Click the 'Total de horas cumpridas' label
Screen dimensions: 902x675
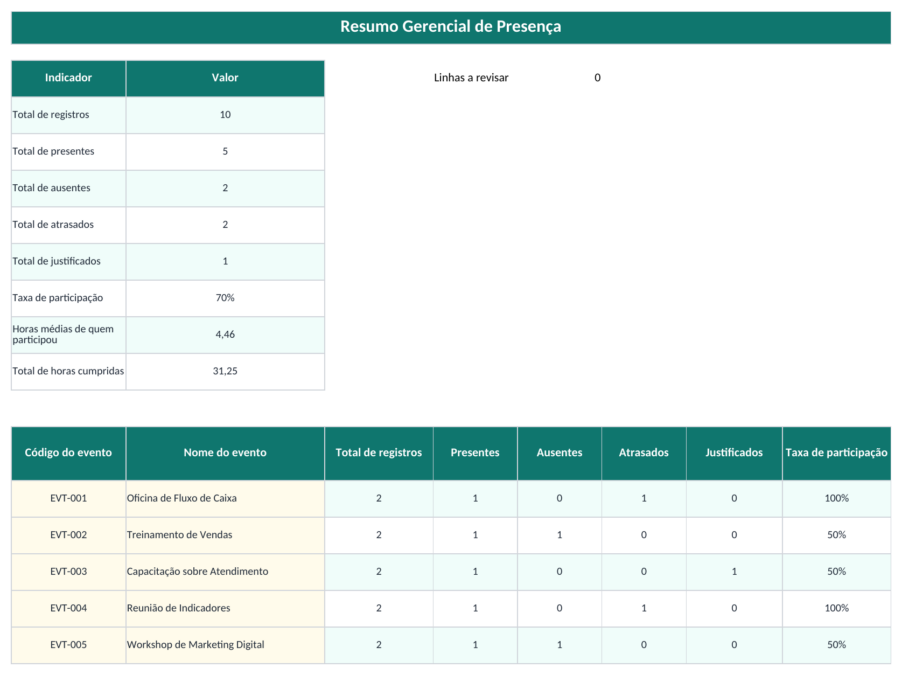pos(68,371)
